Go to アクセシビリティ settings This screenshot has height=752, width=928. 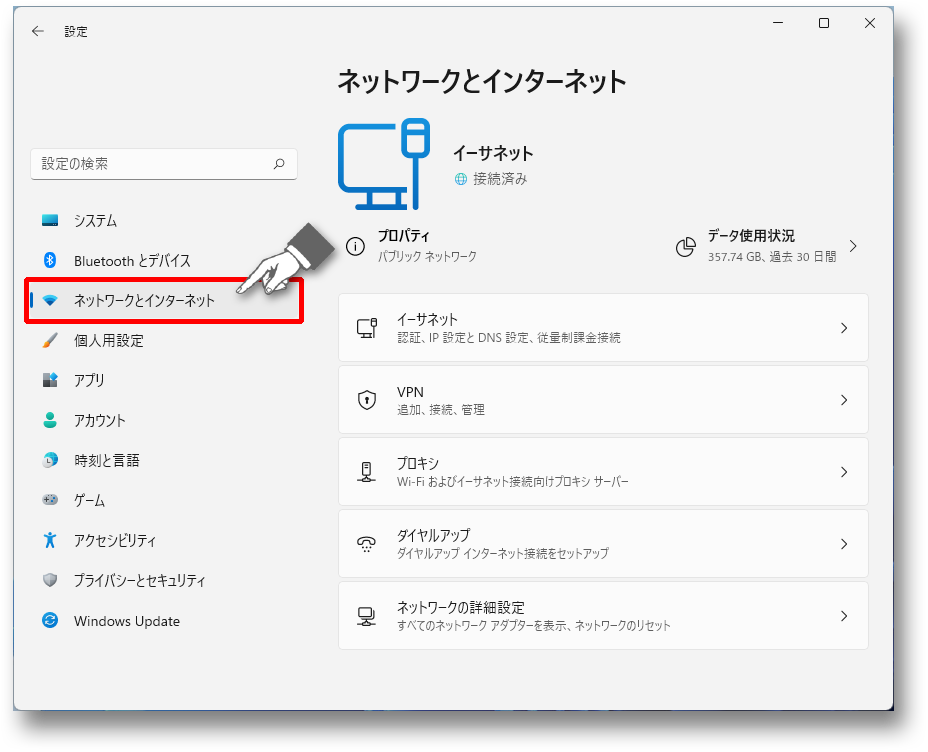point(164,540)
